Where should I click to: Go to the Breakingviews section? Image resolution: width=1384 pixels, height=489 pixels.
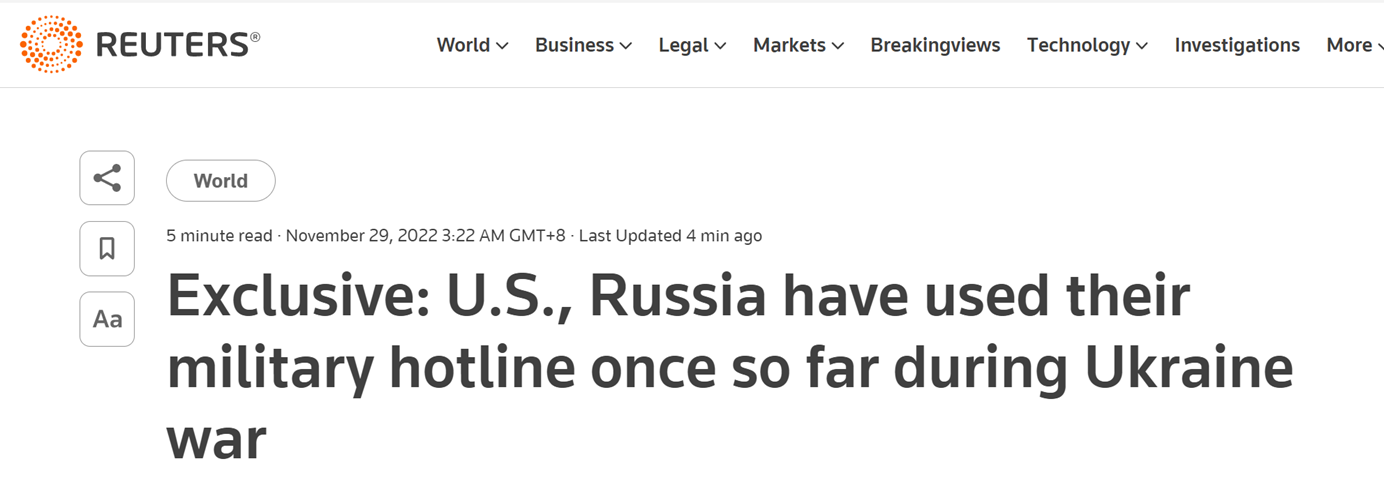click(935, 45)
